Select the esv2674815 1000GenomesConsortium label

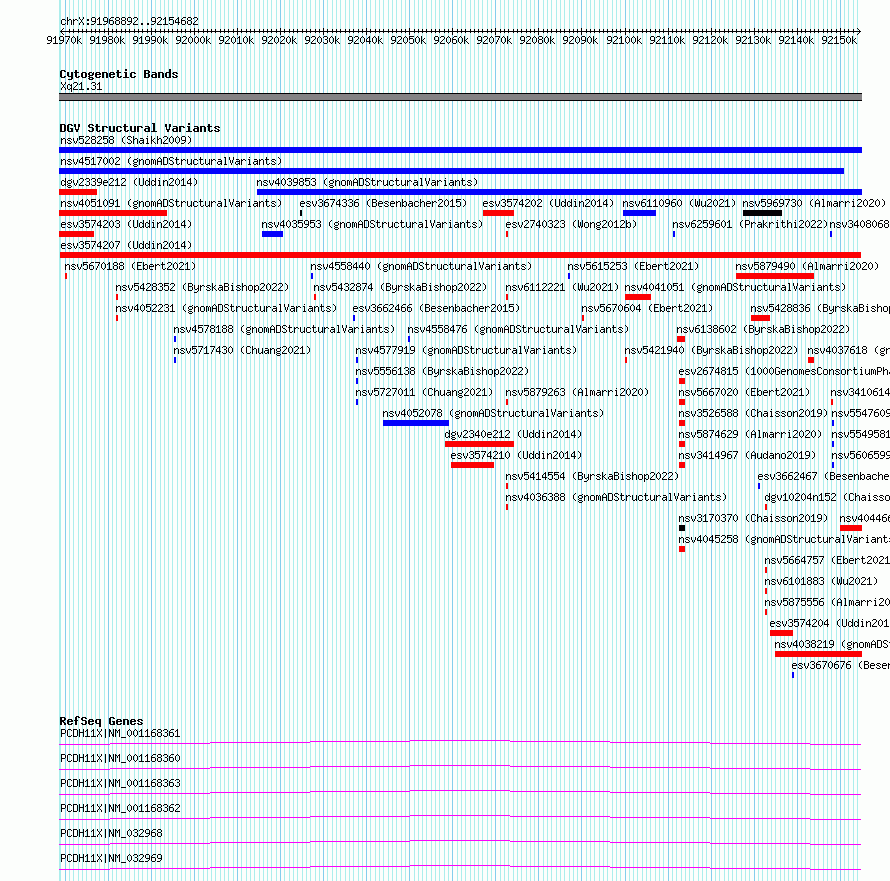click(x=784, y=371)
